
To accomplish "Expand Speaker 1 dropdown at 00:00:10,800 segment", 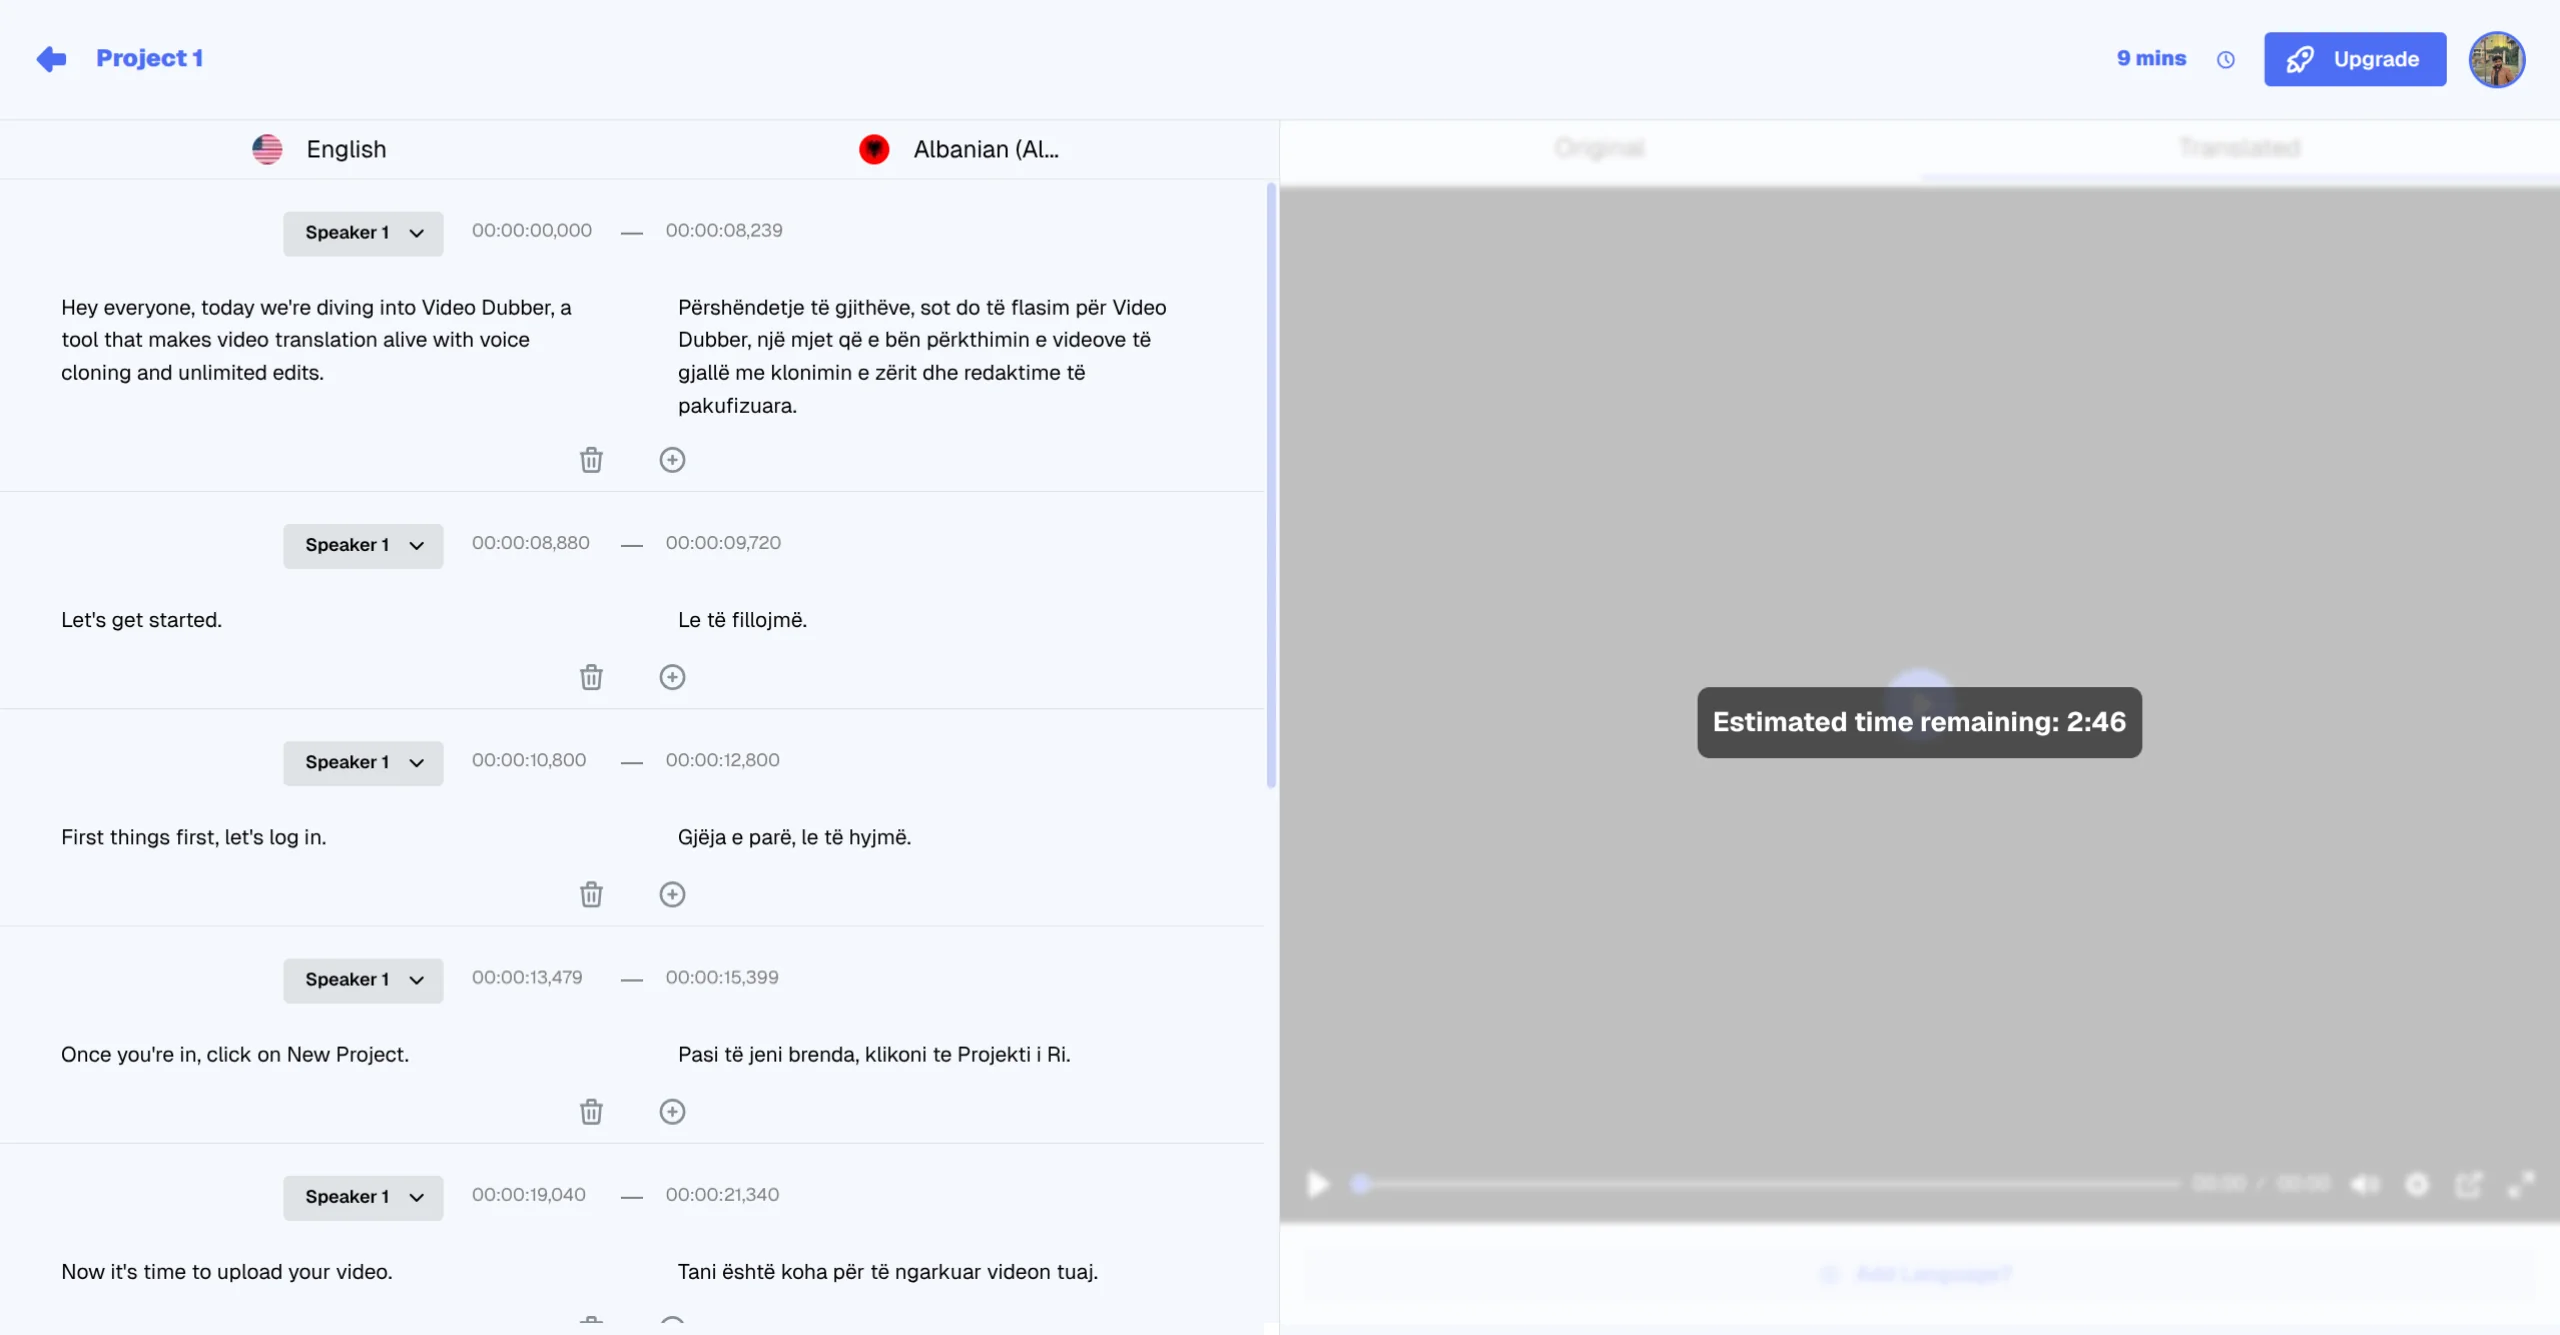I will coord(363,763).
